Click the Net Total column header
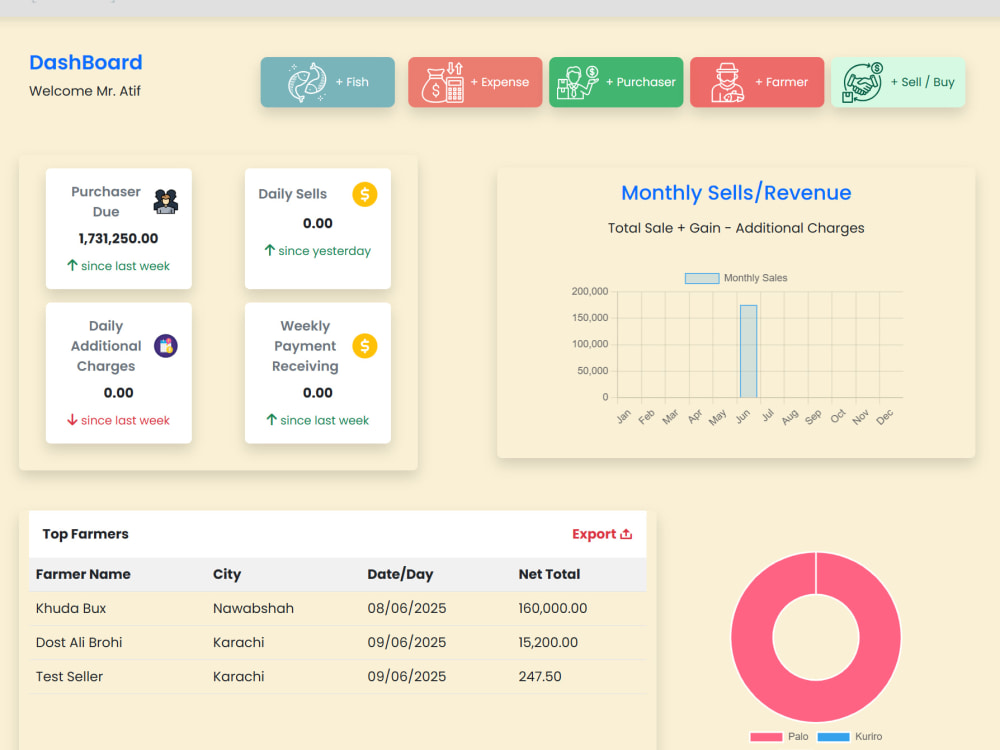Image resolution: width=1000 pixels, height=750 pixels. 549,574
